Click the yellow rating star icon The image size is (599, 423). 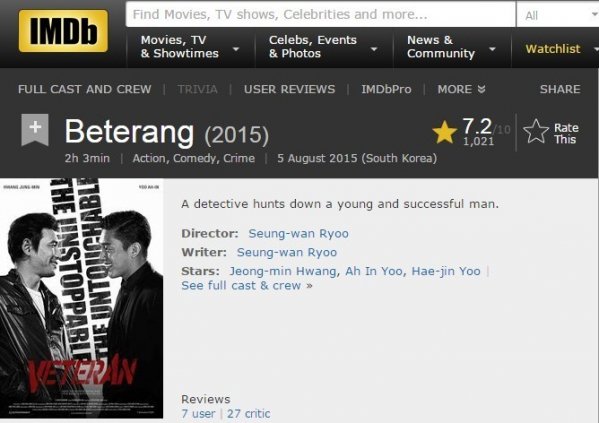(444, 131)
